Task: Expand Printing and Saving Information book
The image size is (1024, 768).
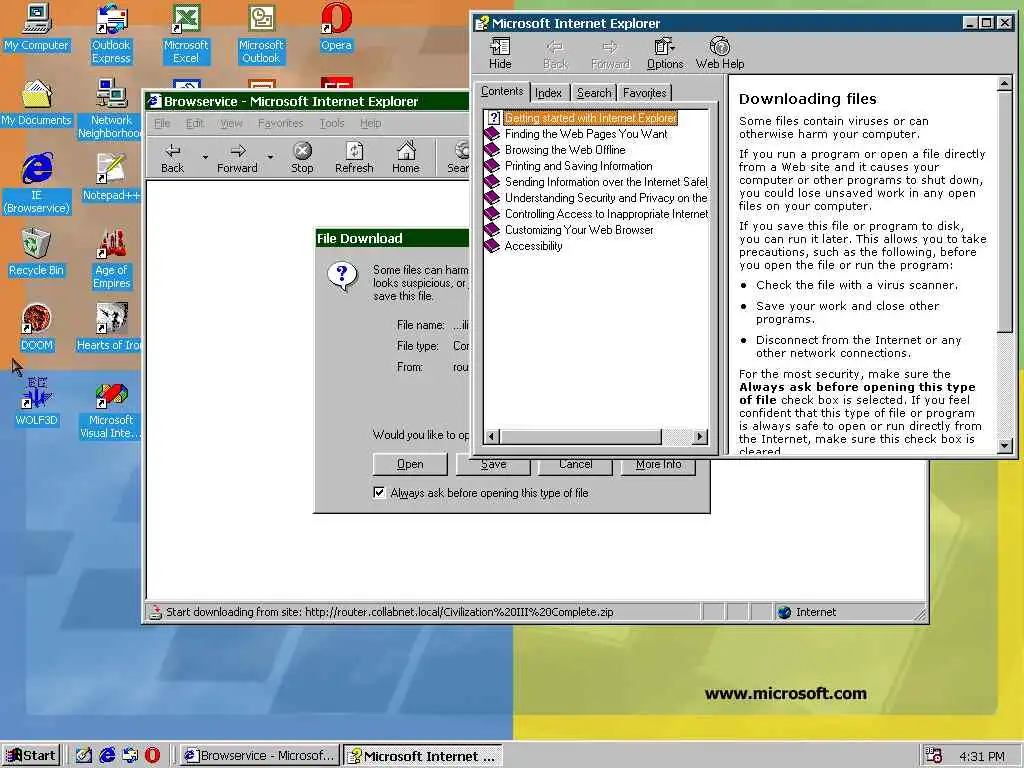Action: pos(492,166)
